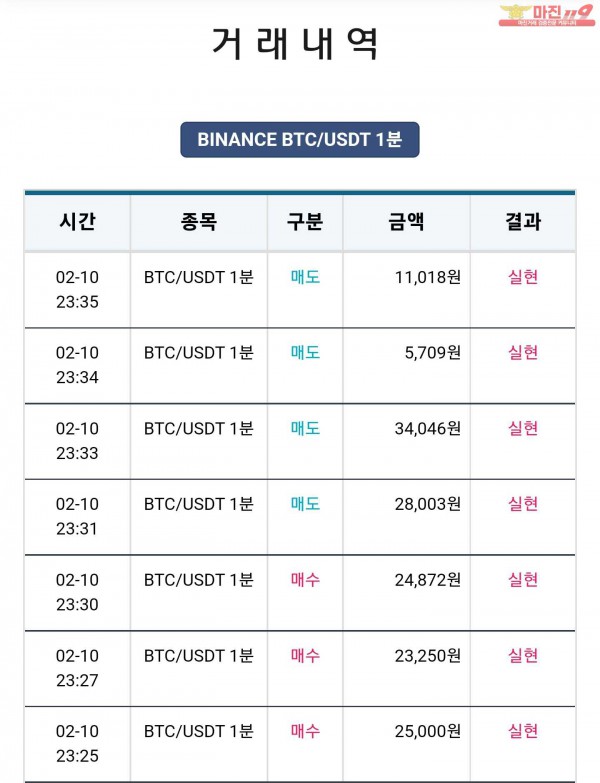Click the 28,003원 amount
600x783 pixels.
pos(428,504)
